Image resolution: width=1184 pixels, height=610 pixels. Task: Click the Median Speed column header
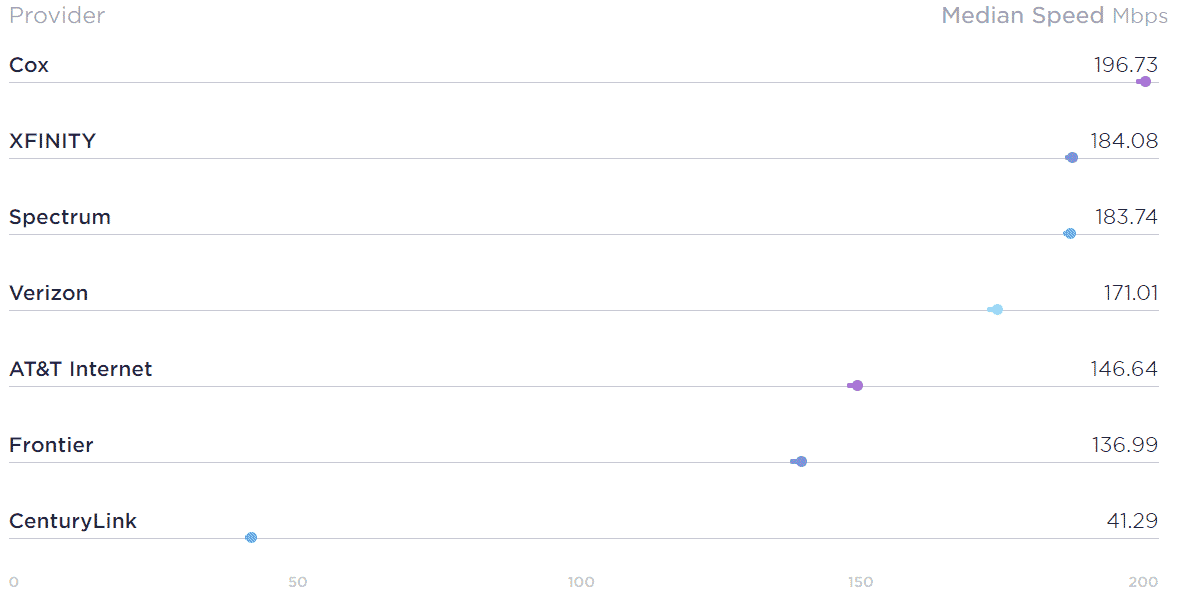point(1055,16)
